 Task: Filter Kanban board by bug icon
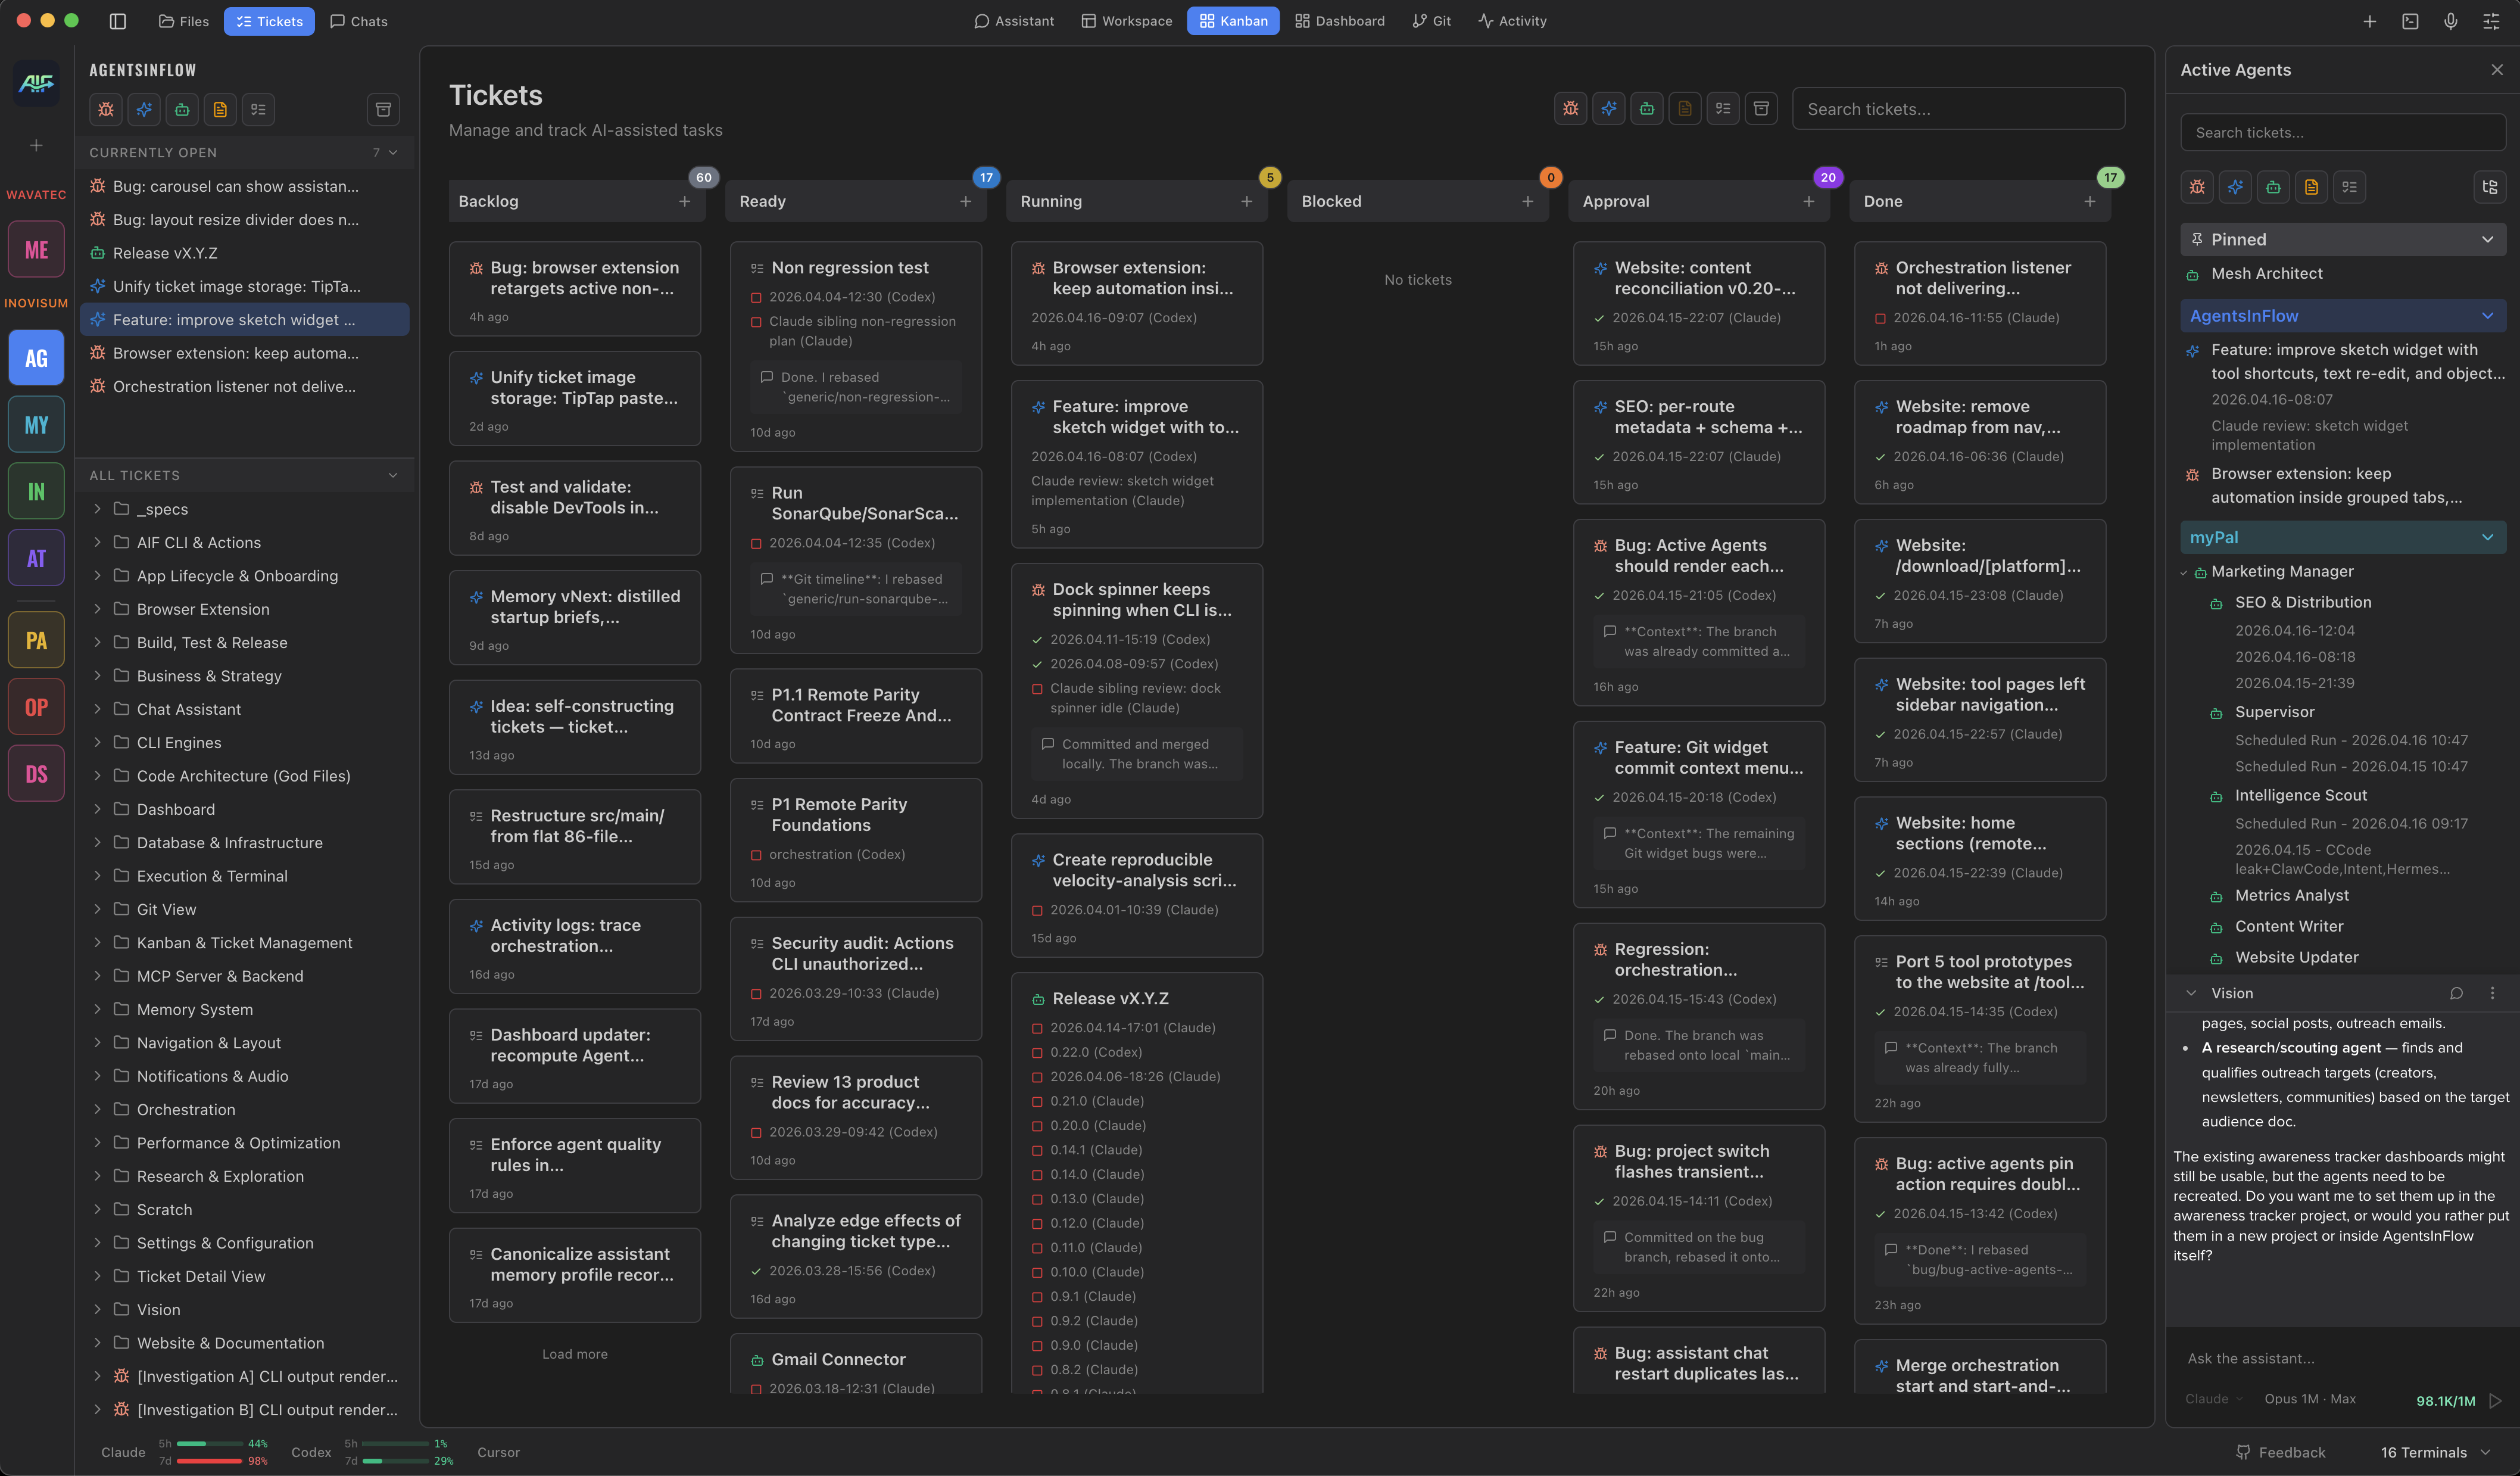click(1571, 108)
